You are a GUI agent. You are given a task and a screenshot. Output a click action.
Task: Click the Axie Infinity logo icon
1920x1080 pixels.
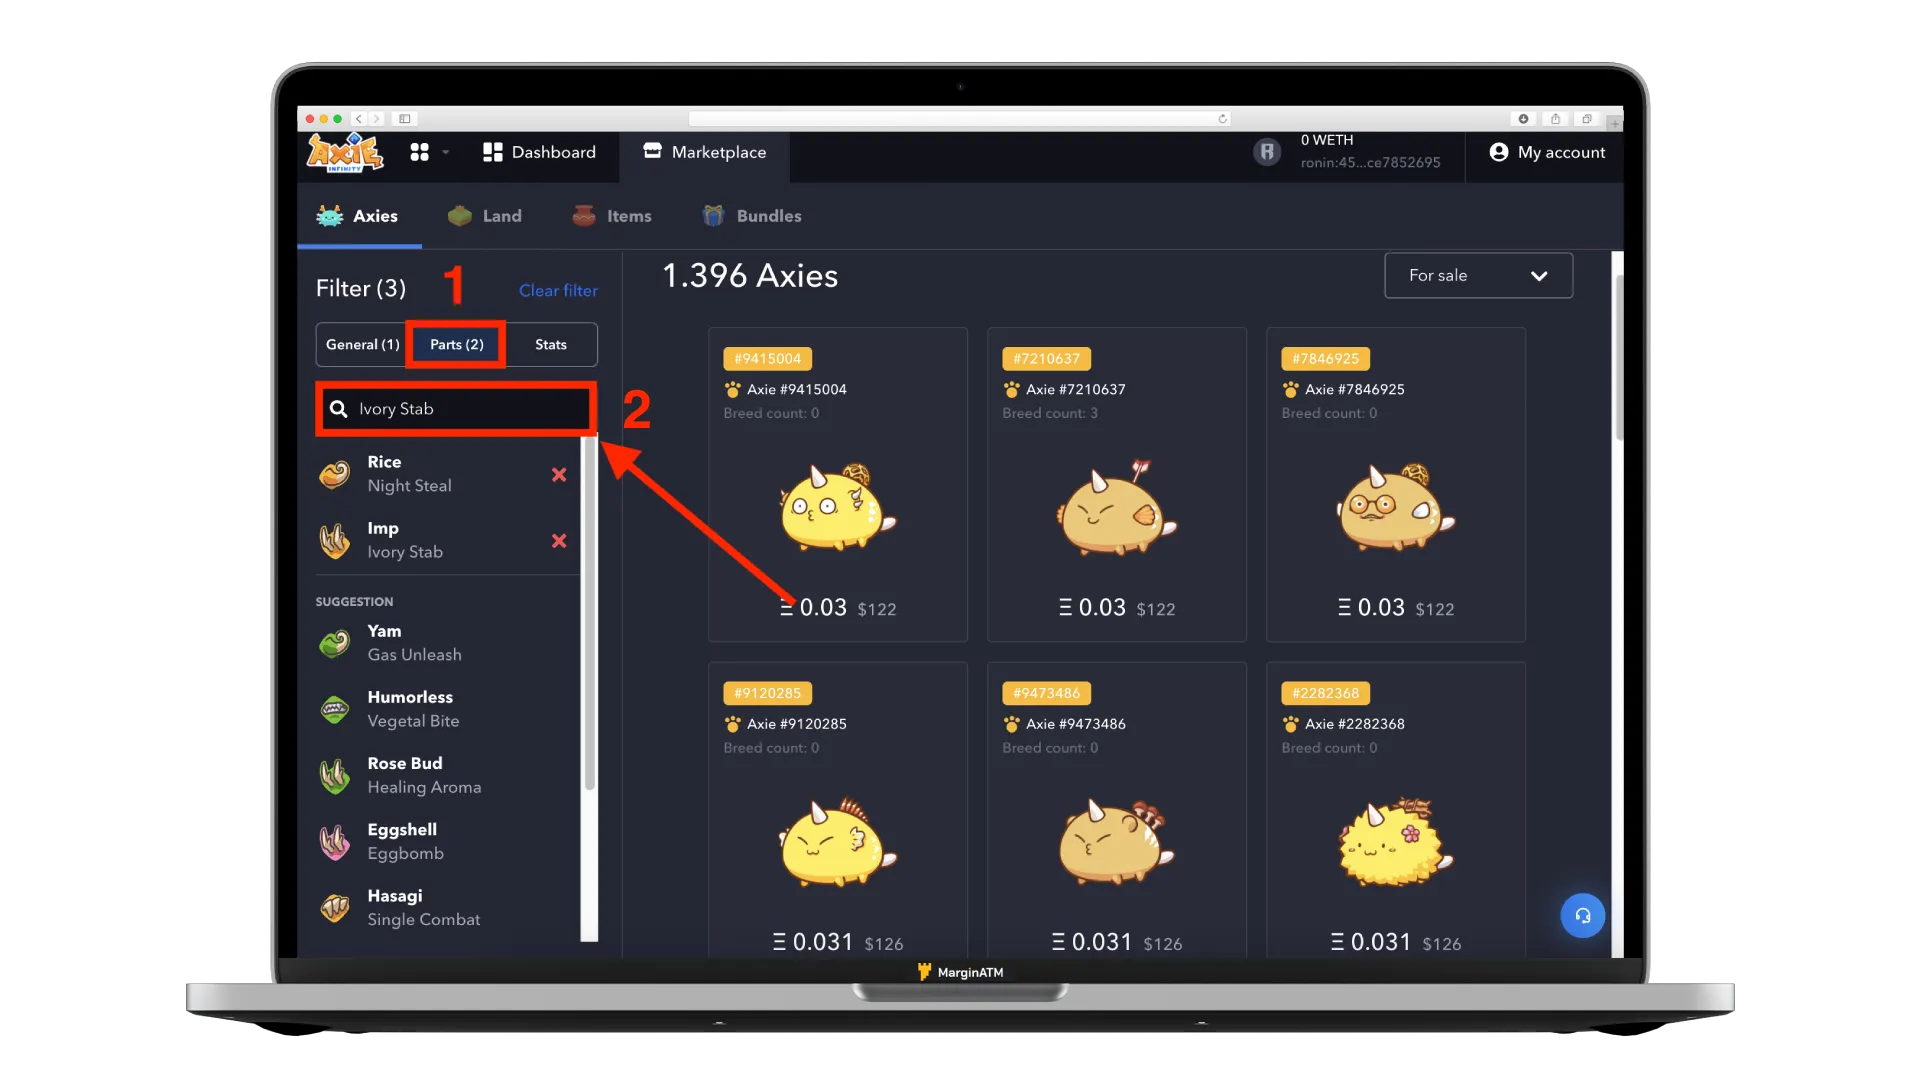pos(343,152)
